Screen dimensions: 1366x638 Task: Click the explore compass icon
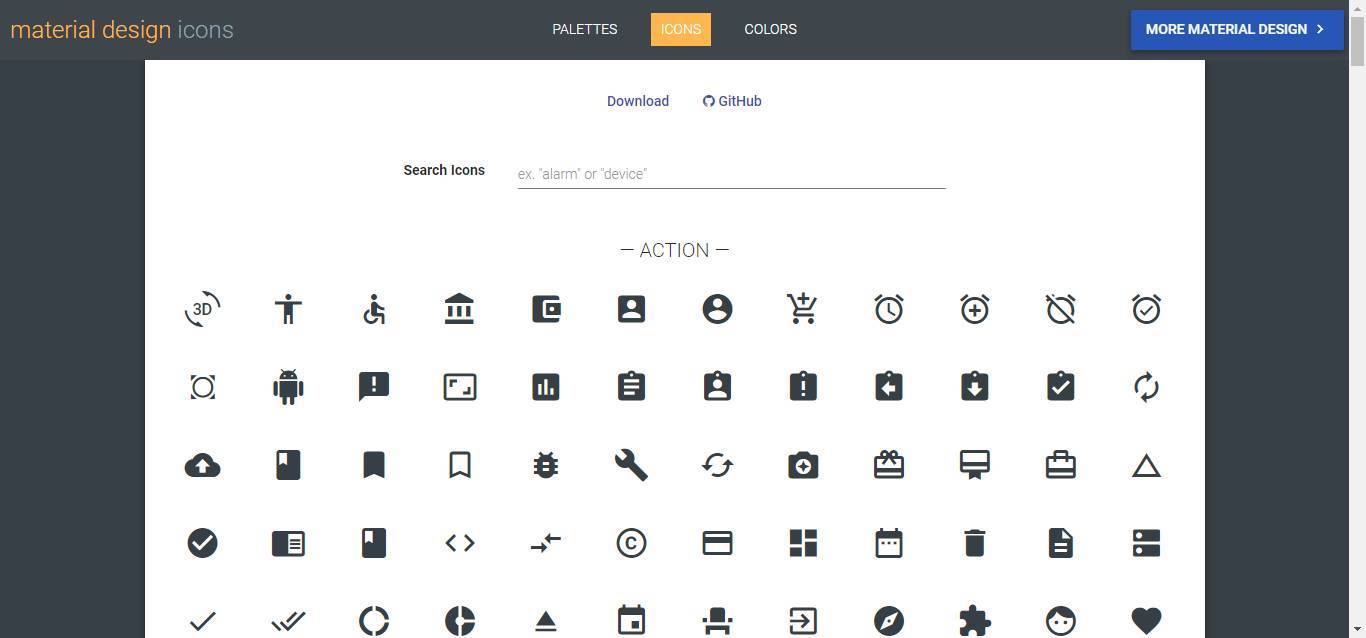[x=889, y=621]
